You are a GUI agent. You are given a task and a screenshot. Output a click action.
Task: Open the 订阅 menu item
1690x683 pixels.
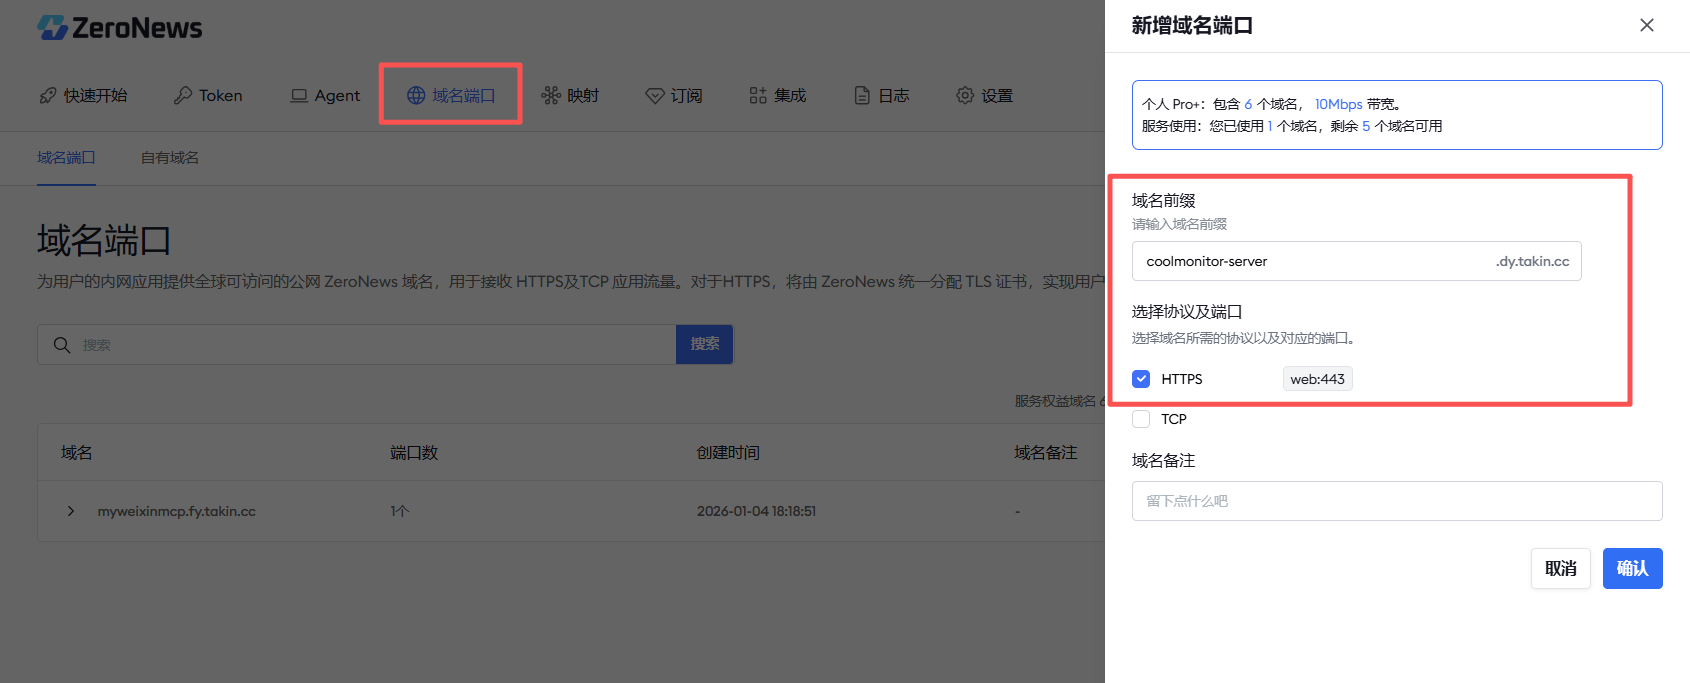[x=674, y=96]
